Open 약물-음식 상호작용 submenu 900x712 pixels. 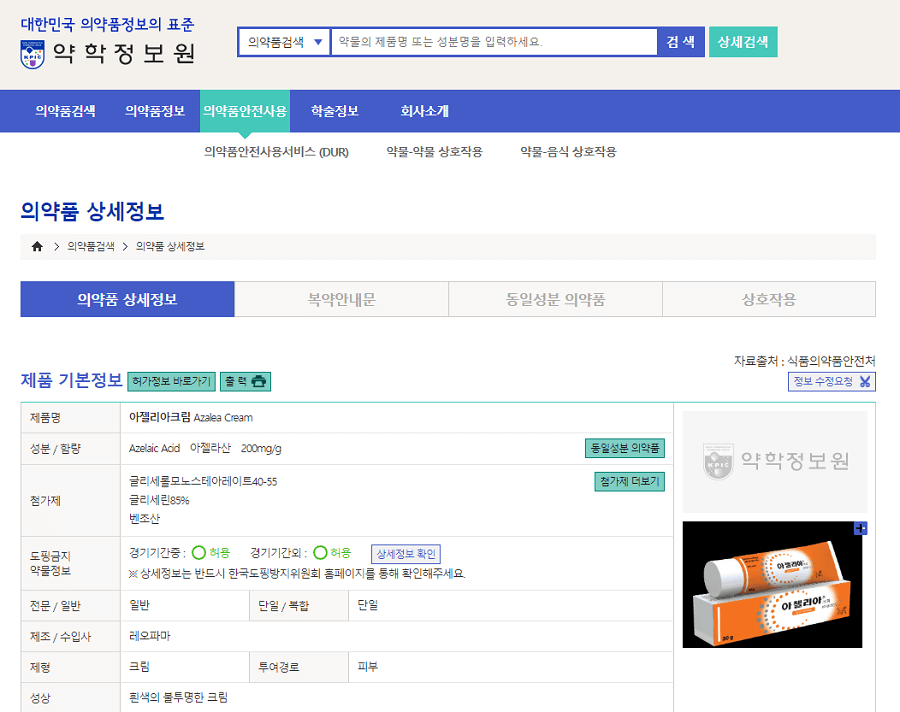(x=568, y=152)
